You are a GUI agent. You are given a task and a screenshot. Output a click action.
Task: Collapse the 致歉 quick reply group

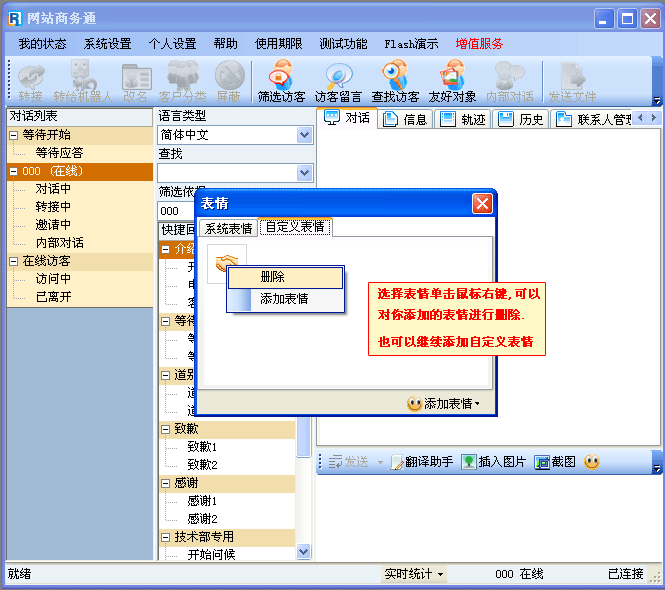click(165, 429)
